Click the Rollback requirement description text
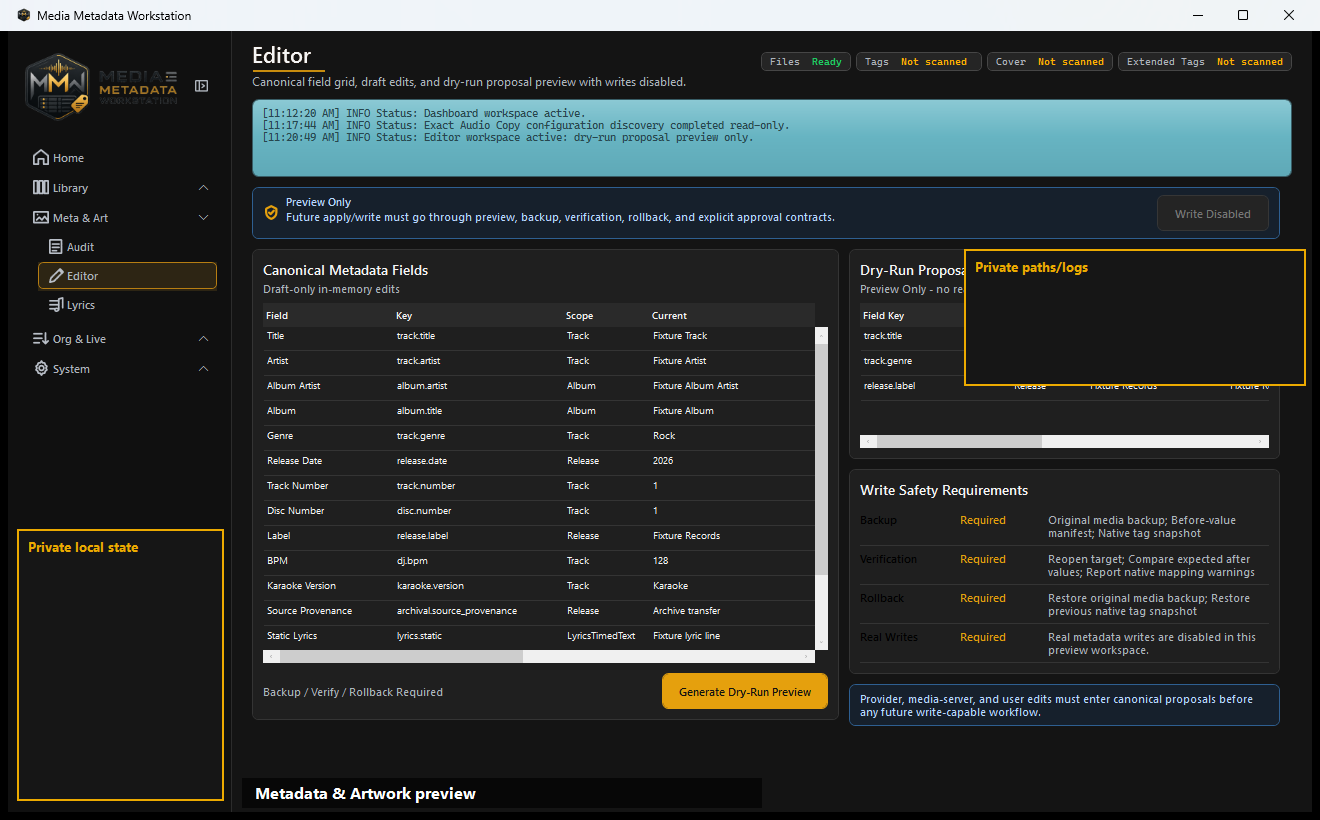Screen dimensions: 1320x820 1149,605
